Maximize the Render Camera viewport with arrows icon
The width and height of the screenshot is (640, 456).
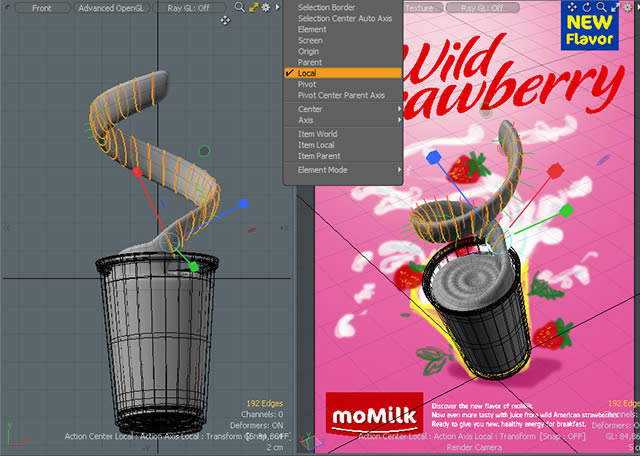coord(615,7)
